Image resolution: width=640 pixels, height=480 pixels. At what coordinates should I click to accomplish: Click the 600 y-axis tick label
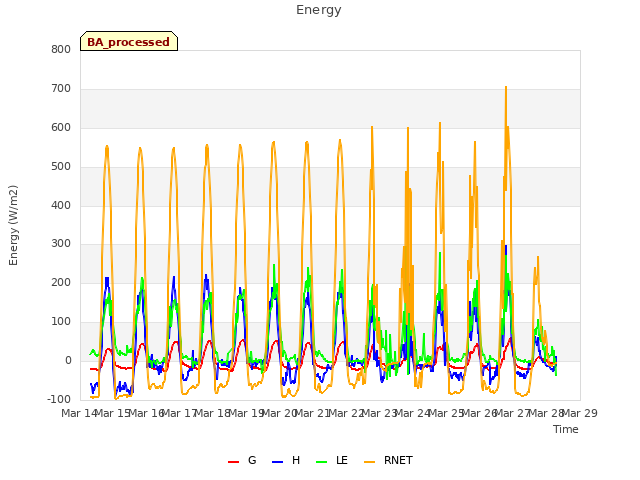tap(61, 128)
